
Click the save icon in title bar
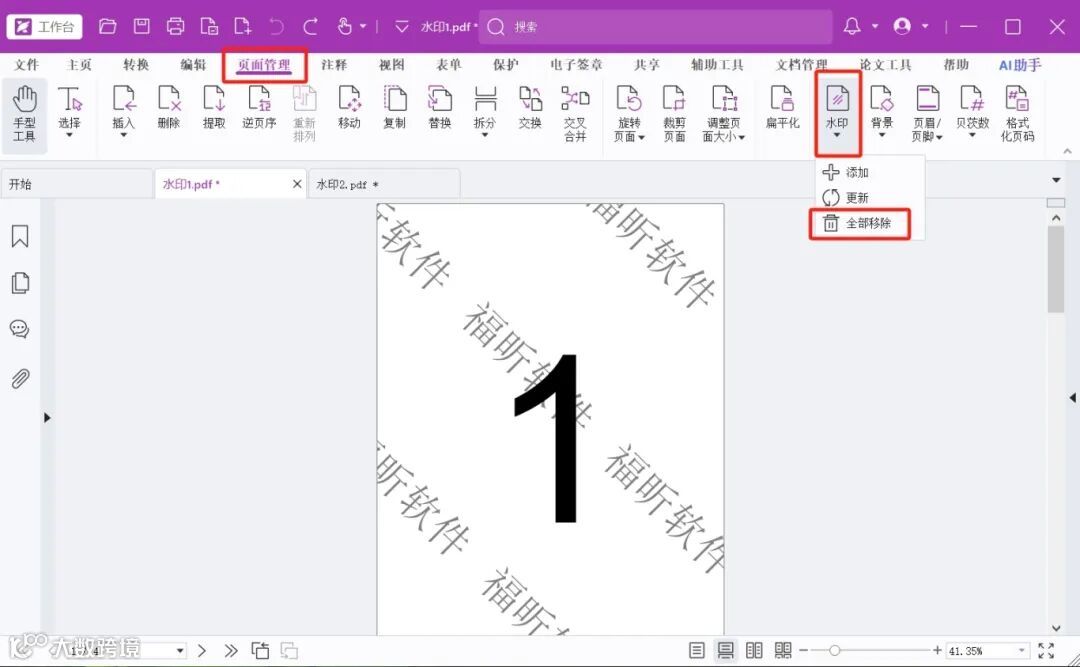coord(142,27)
